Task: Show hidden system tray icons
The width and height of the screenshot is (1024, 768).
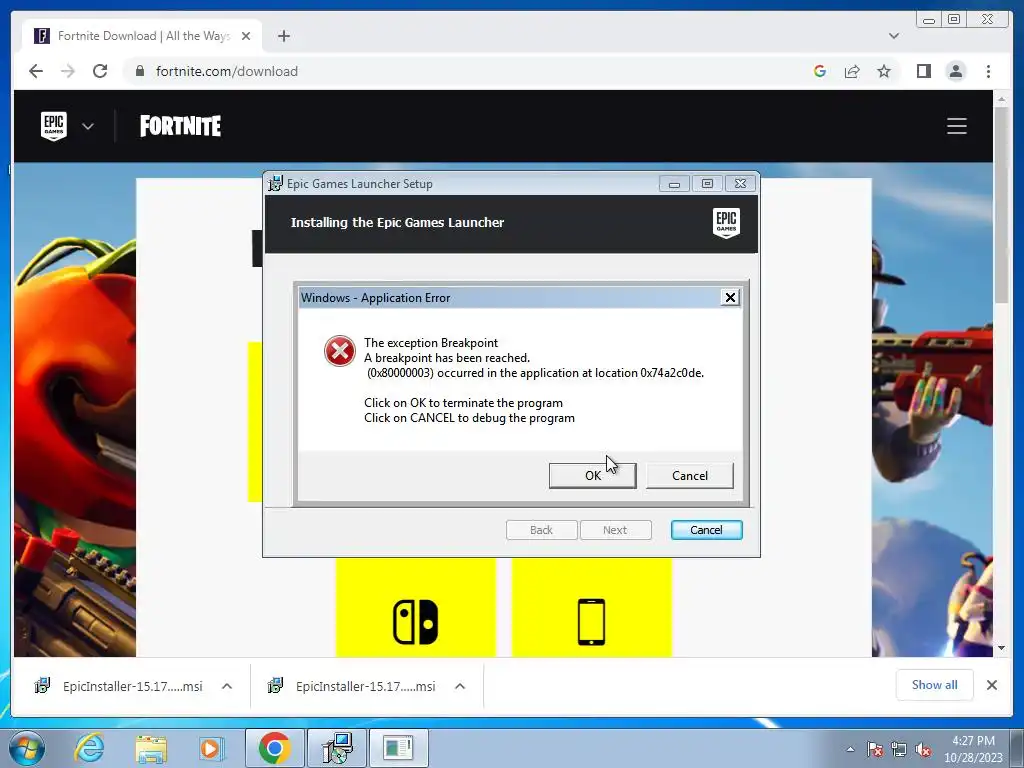Action: coord(850,749)
